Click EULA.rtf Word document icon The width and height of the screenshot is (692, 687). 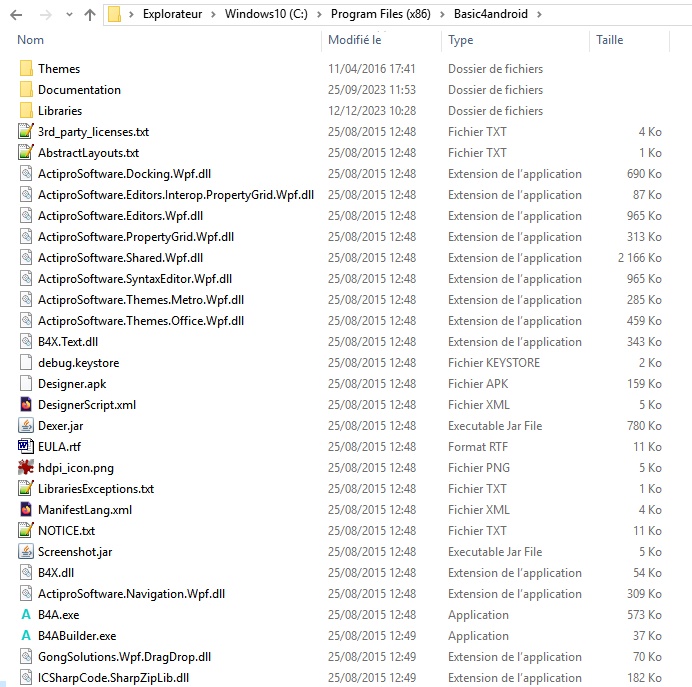coord(26,447)
